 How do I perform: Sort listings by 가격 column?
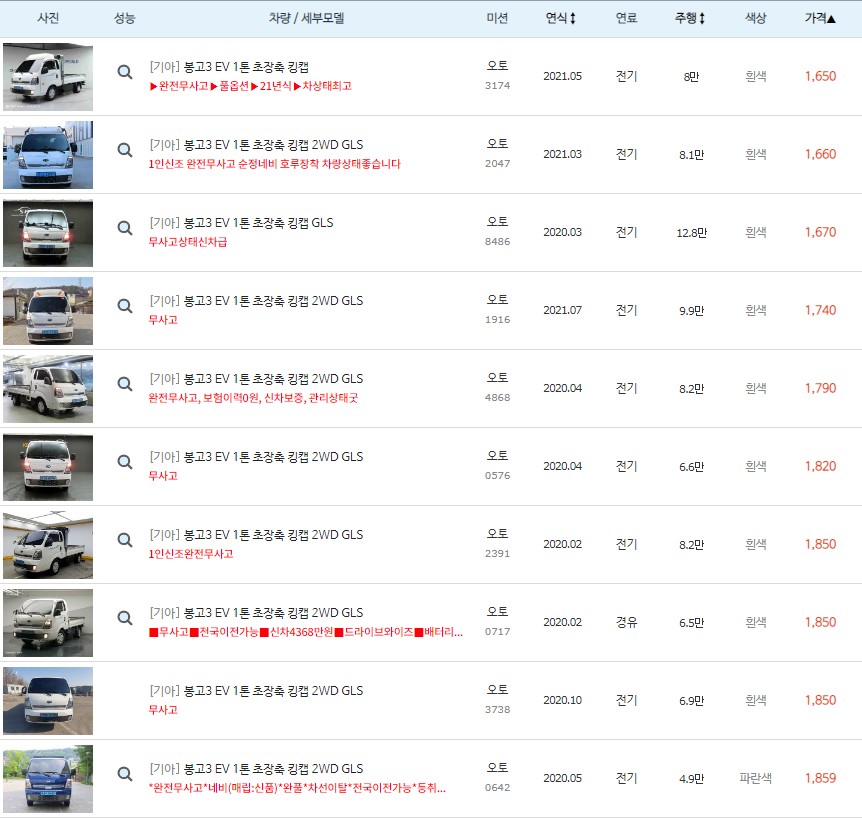820,18
